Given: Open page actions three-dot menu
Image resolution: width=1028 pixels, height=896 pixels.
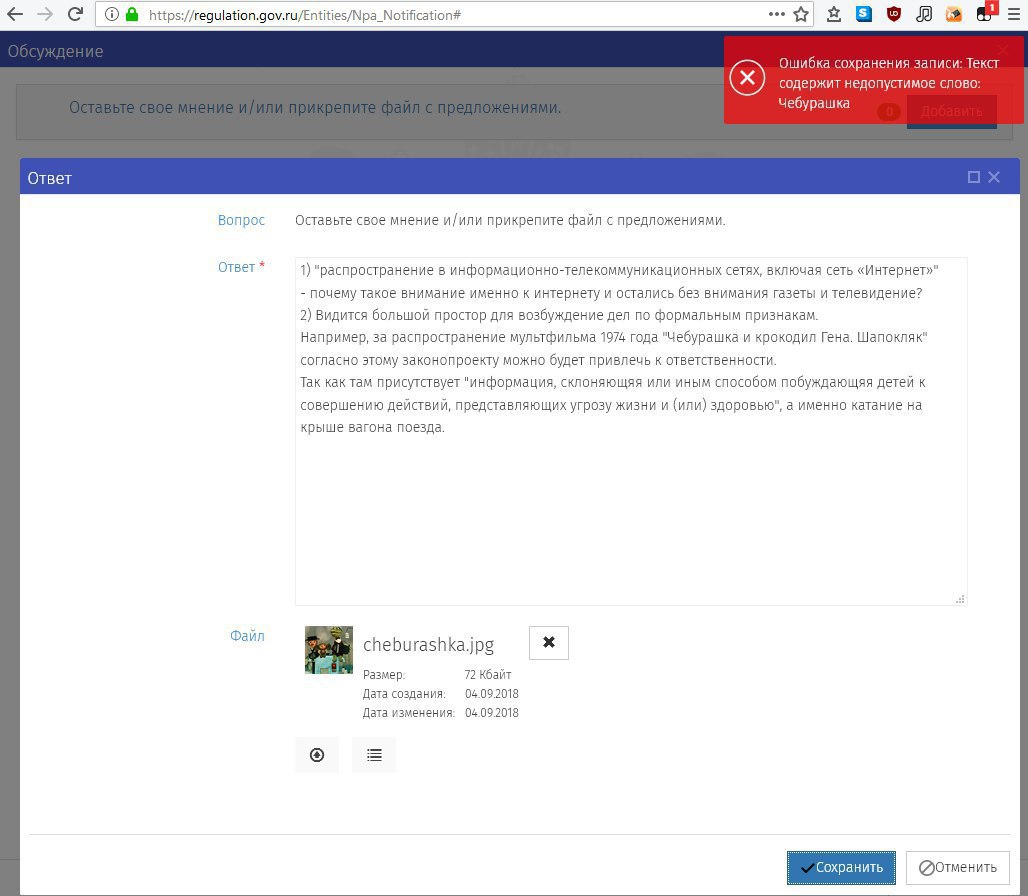Looking at the screenshot, I should [x=777, y=14].
